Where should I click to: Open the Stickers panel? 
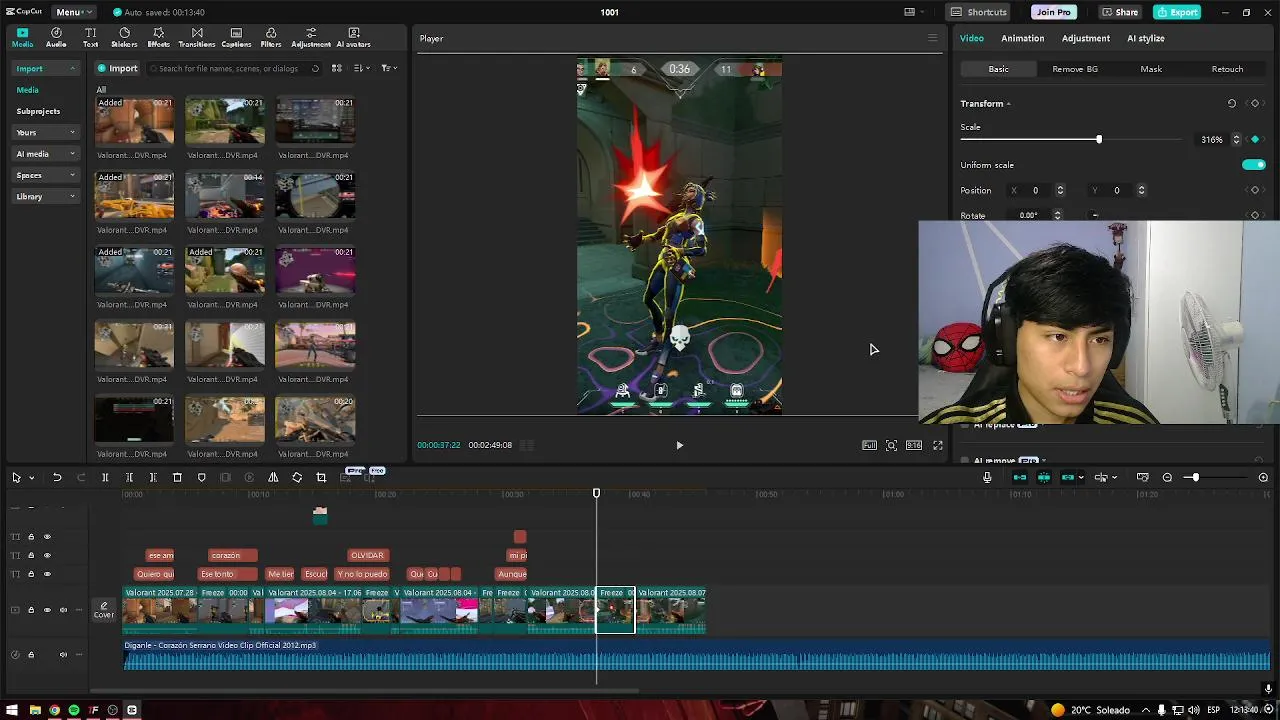click(x=124, y=38)
